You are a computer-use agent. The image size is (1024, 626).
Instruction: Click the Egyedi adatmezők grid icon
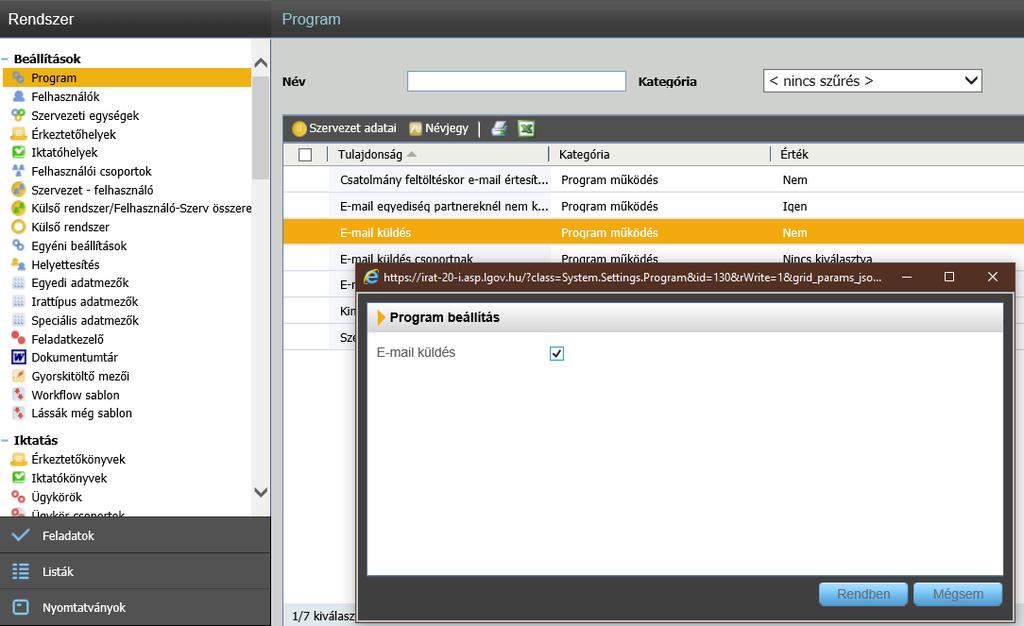point(18,283)
